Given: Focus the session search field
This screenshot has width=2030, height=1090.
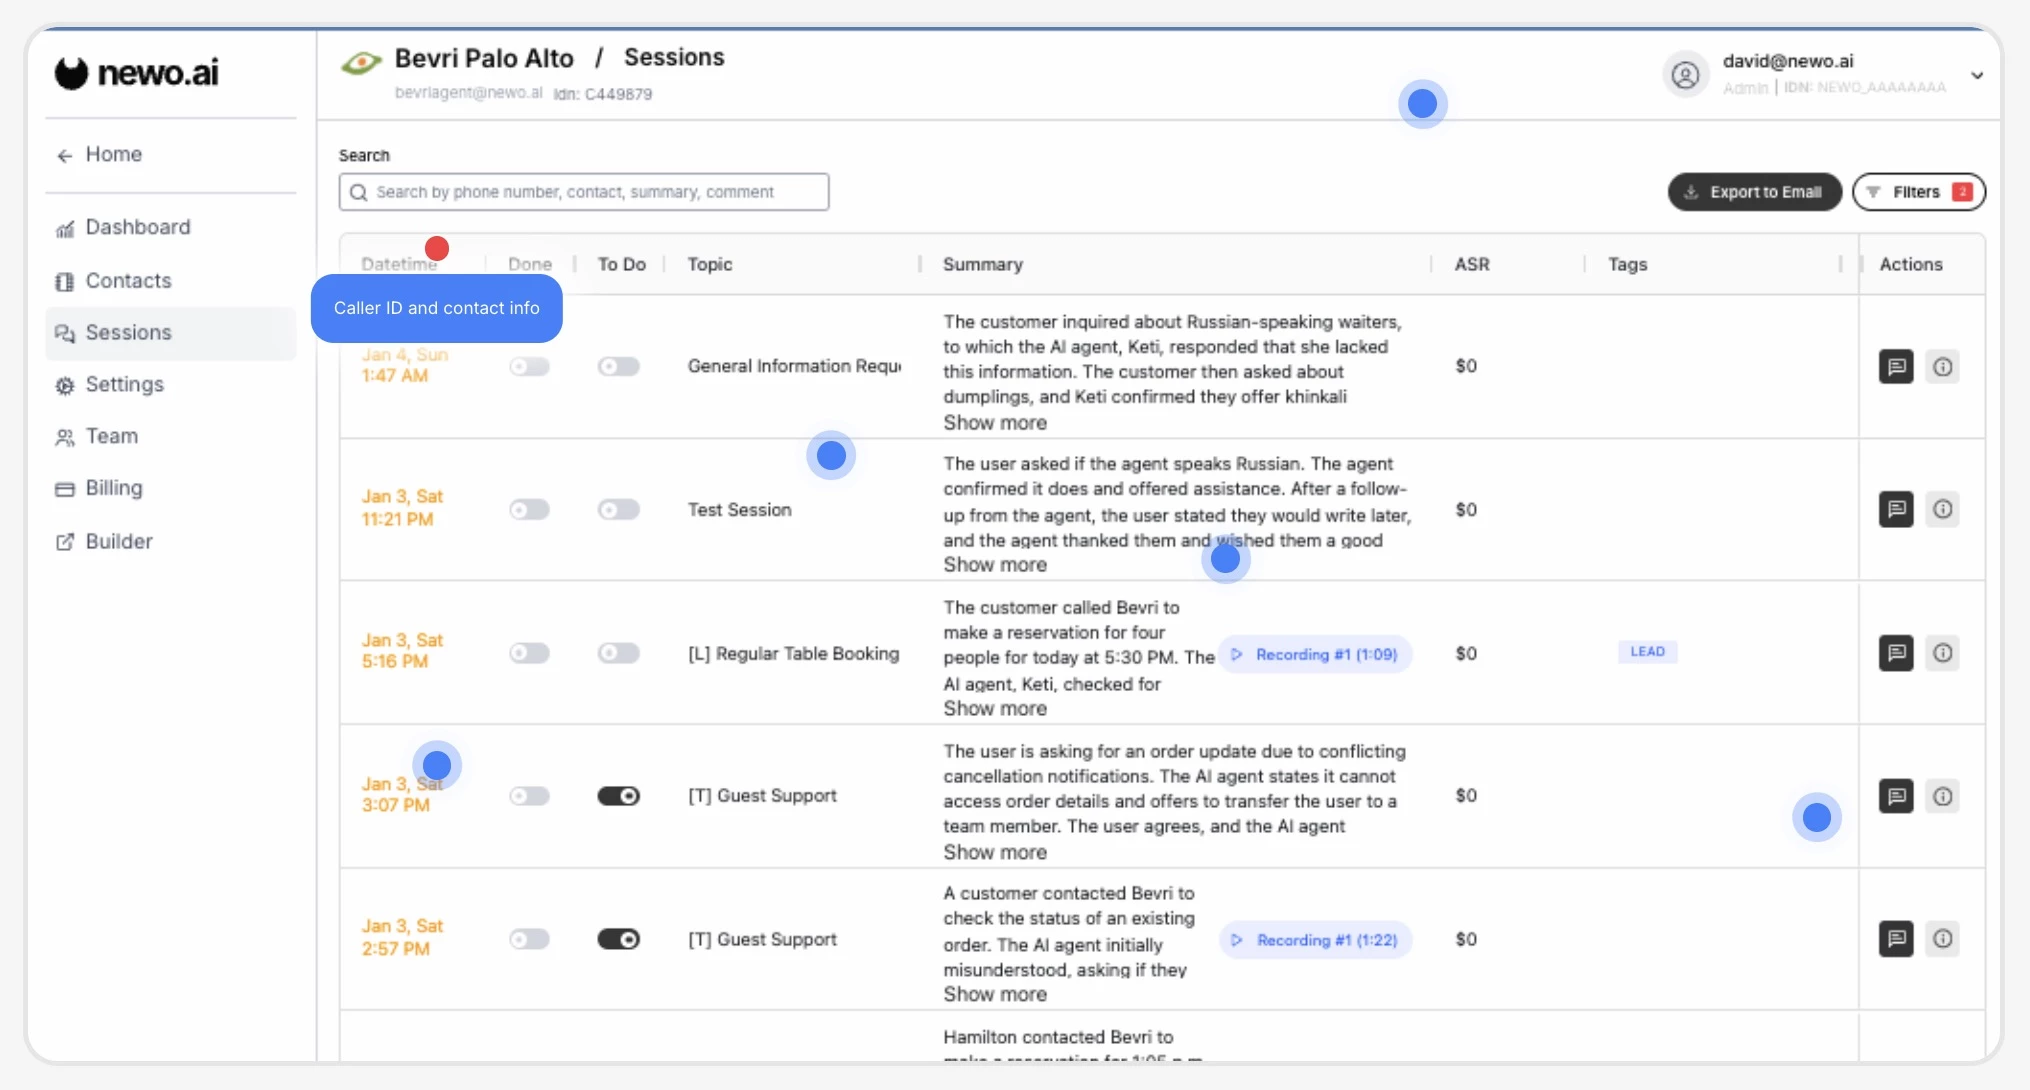Looking at the screenshot, I should point(584,192).
